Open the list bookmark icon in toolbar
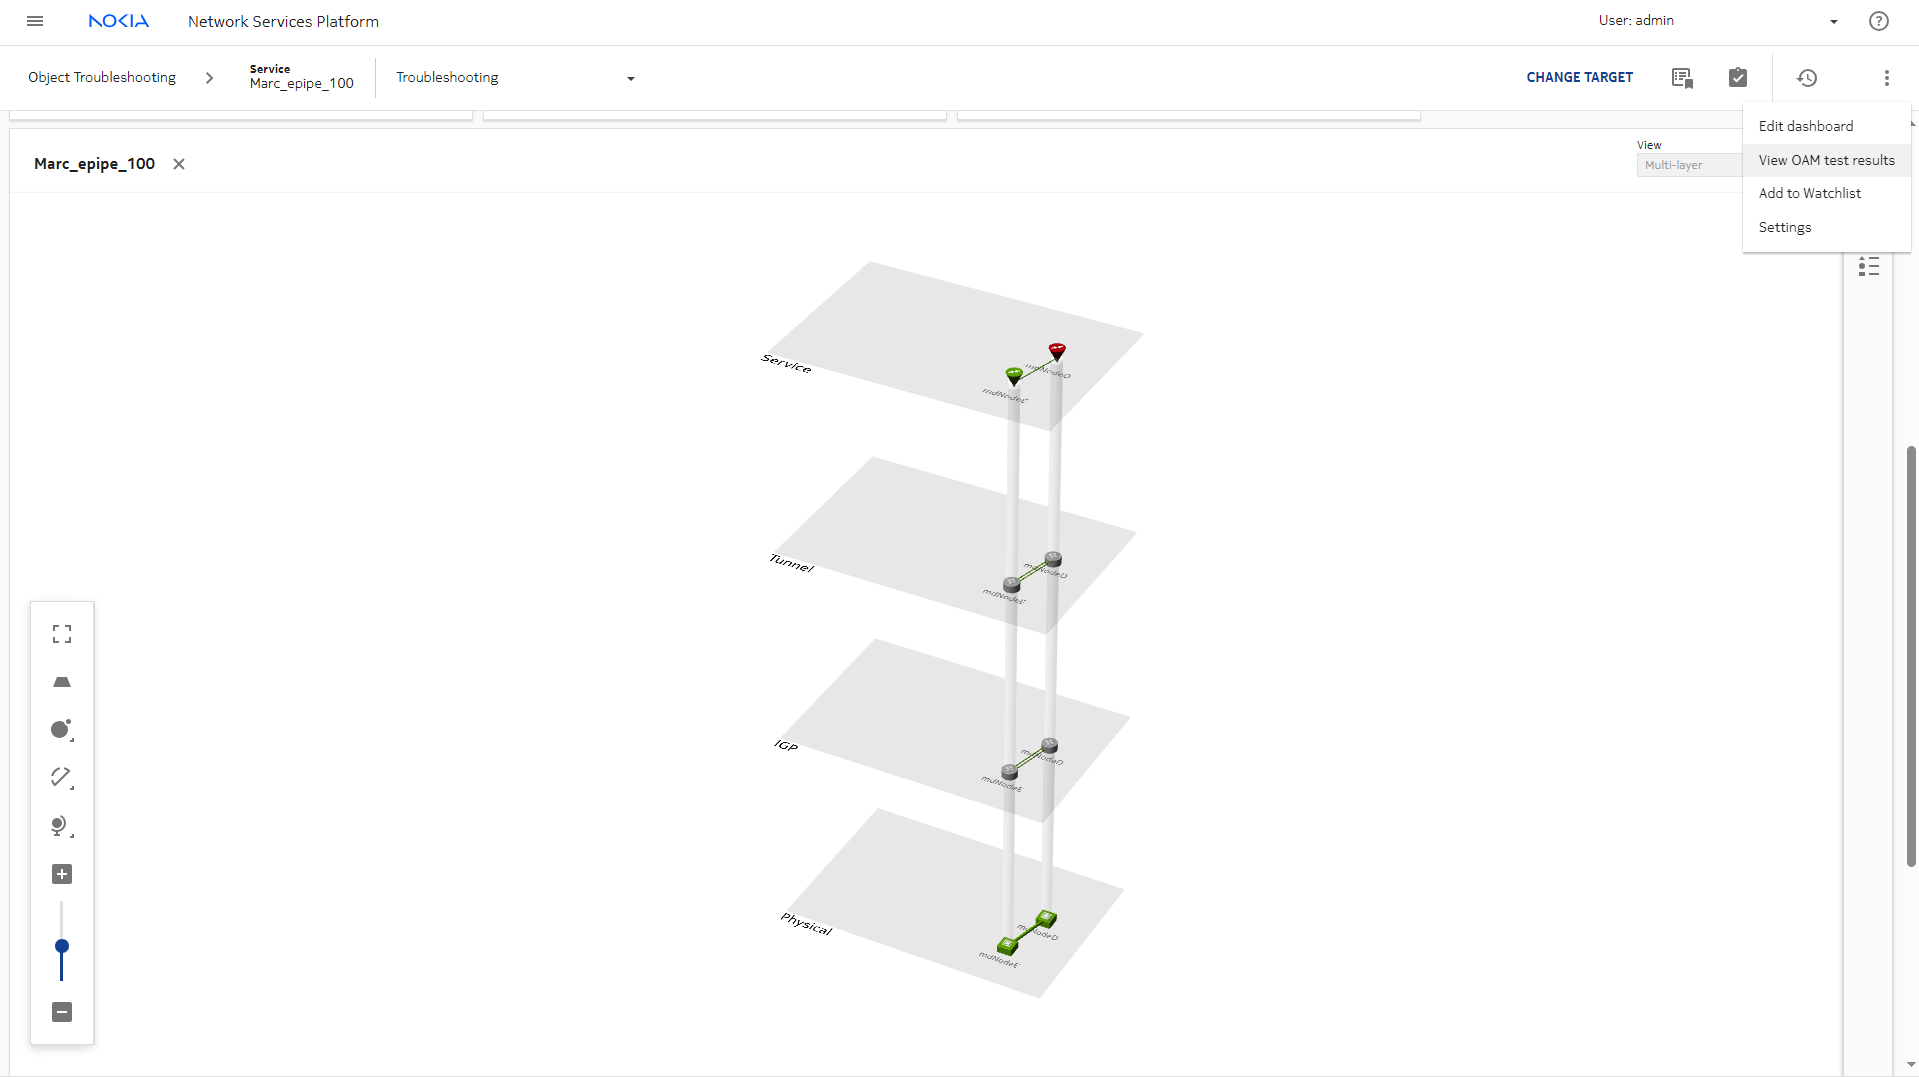Image resolution: width=1919 pixels, height=1077 pixels. click(x=1681, y=78)
